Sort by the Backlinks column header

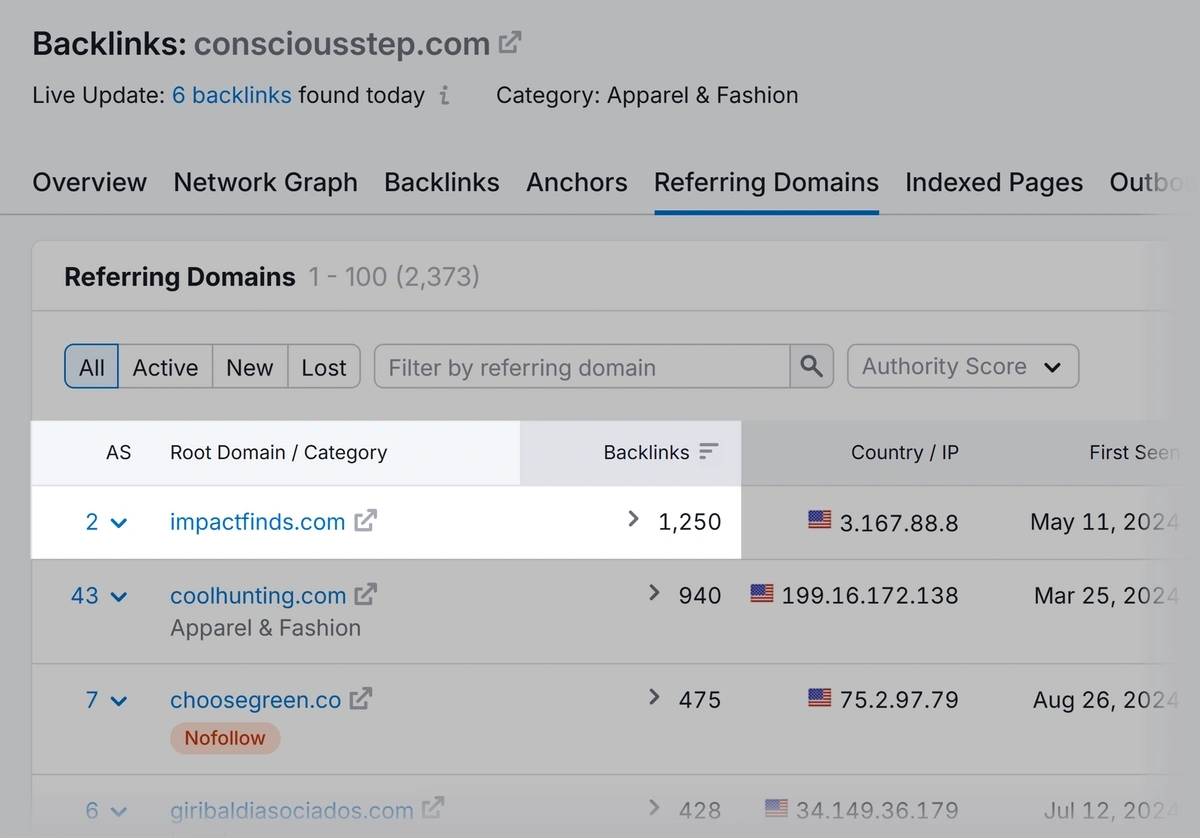tap(646, 453)
